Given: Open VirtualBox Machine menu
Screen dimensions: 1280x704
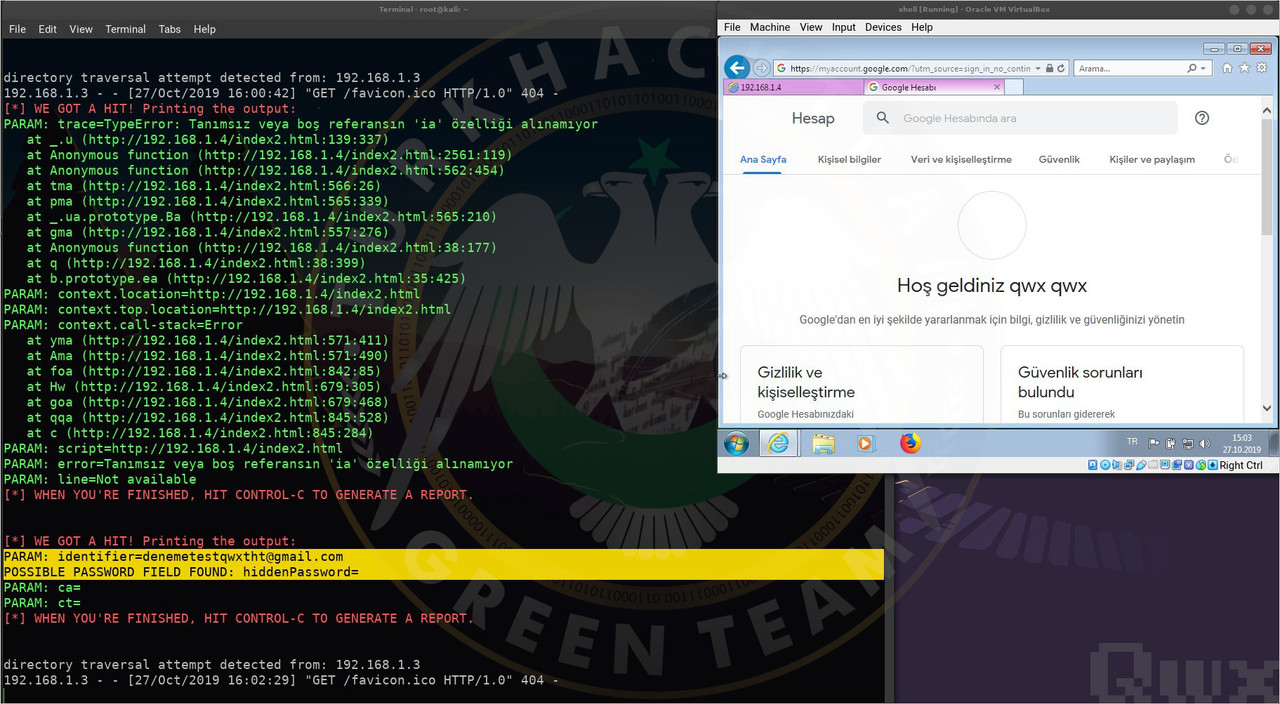Looking at the screenshot, I should pyautogui.click(x=770, y=27).
